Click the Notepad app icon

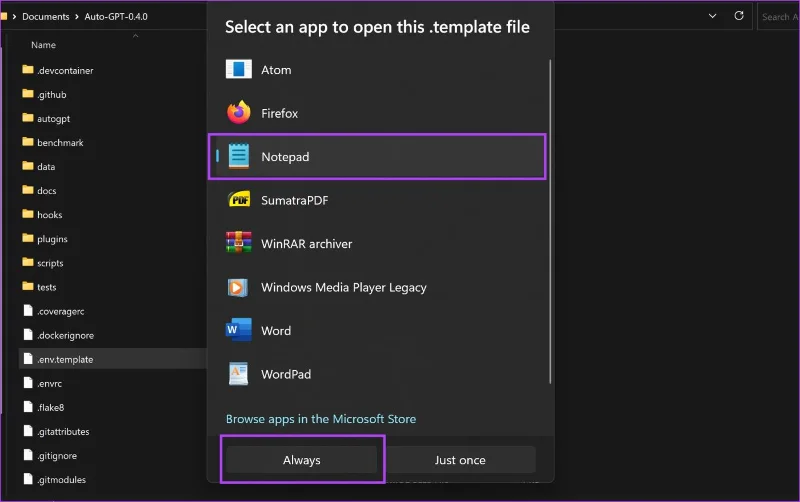point(239,156)
